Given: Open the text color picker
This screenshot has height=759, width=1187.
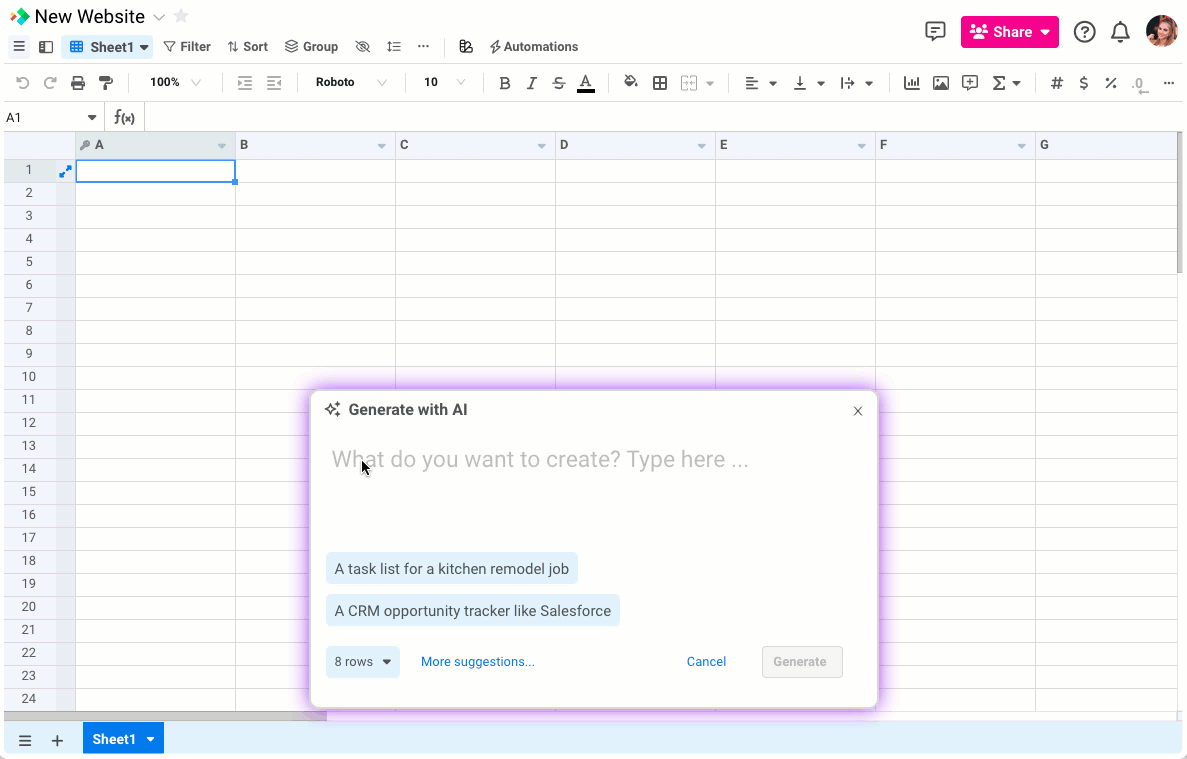Looking at the screenshot, I should click(x=586, y=82).
